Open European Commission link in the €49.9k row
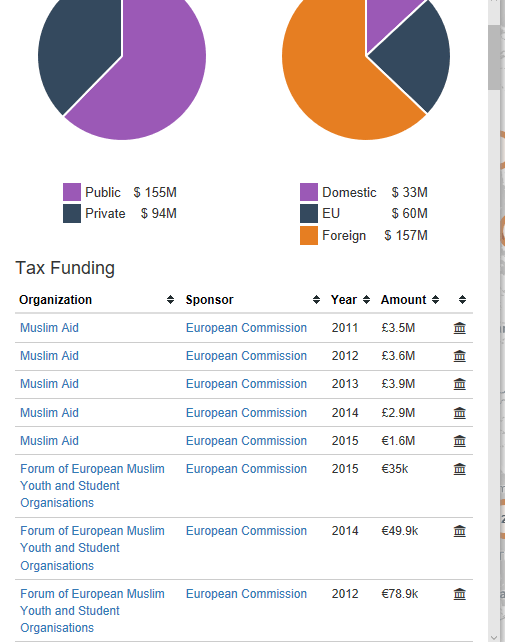 coord(246,531)
